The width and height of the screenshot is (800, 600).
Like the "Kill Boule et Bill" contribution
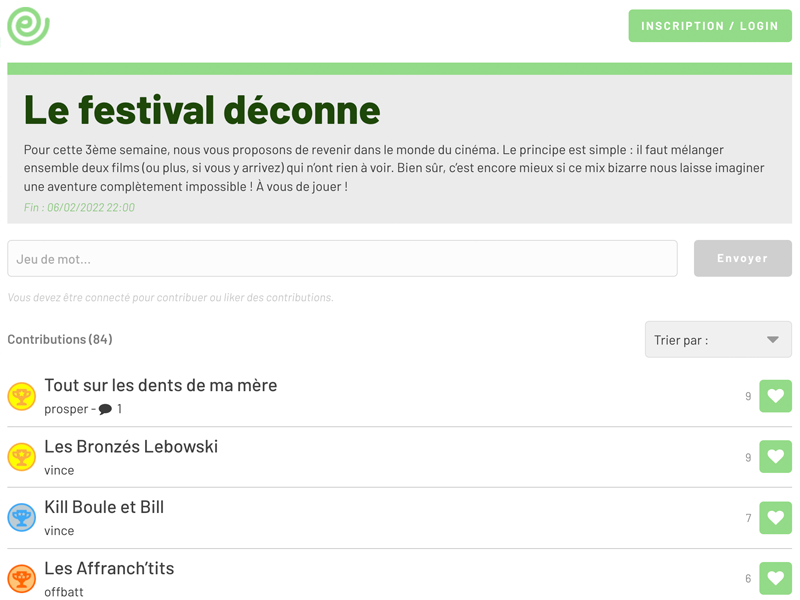(775, 518)
